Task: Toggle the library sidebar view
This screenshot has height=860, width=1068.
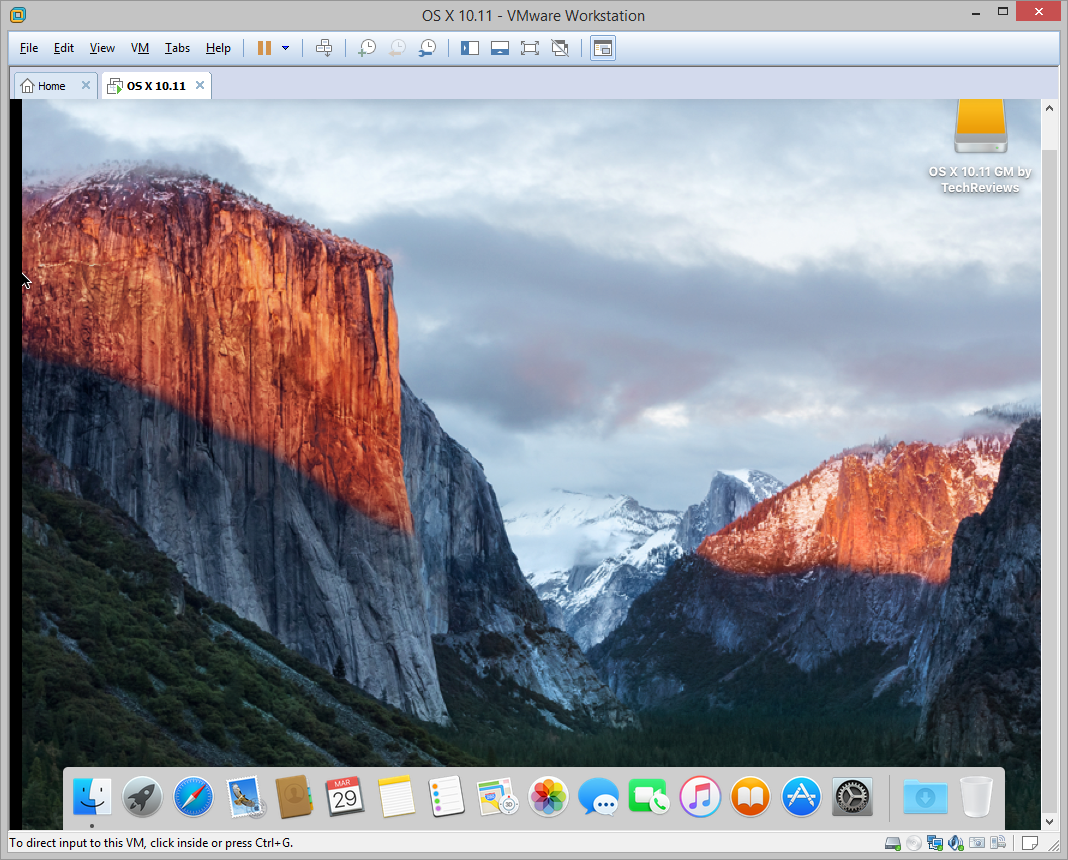Action: (470, 48)
